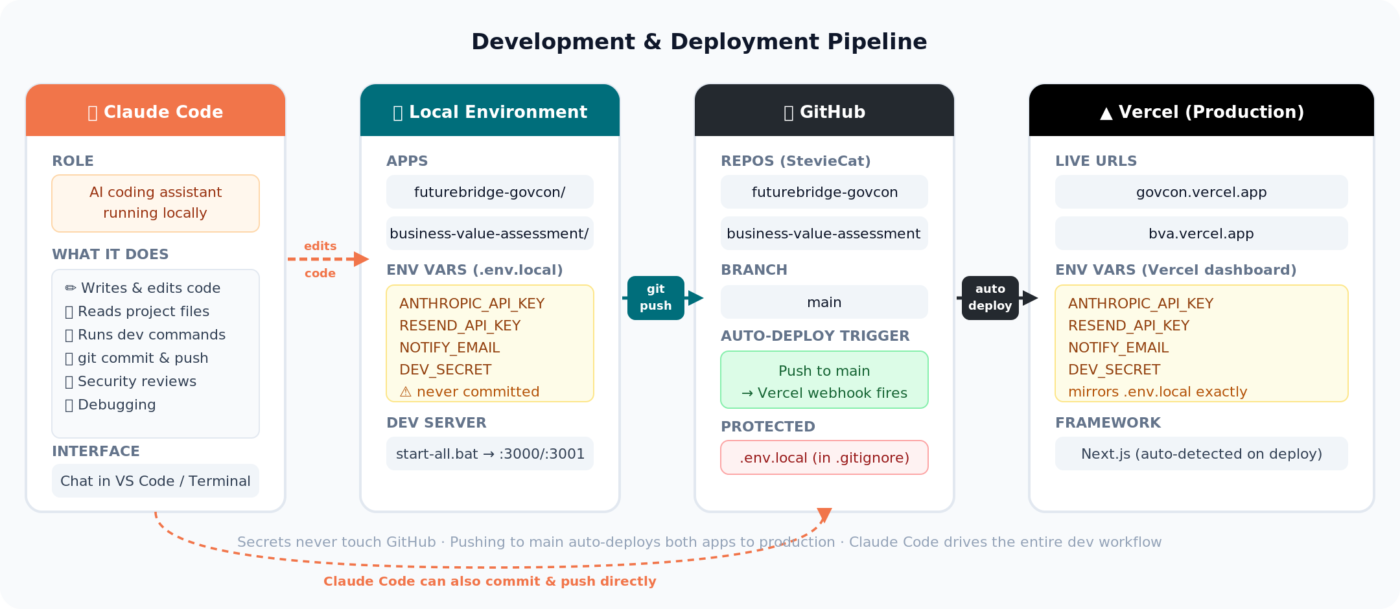
Task: Select the futurebridge-govcon repo under GitHub
Action: click(824, 192)
